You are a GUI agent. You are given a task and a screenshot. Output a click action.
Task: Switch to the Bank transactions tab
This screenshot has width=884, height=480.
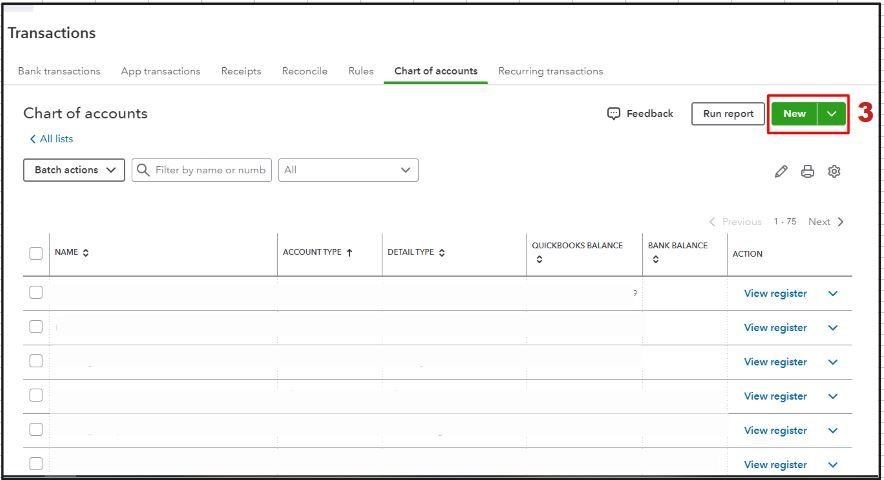59,71
